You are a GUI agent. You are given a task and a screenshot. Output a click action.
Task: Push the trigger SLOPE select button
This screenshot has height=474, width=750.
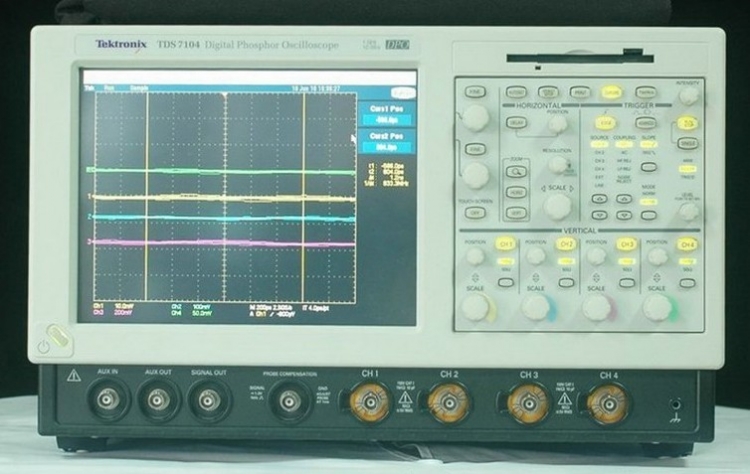tap(649, 167)
